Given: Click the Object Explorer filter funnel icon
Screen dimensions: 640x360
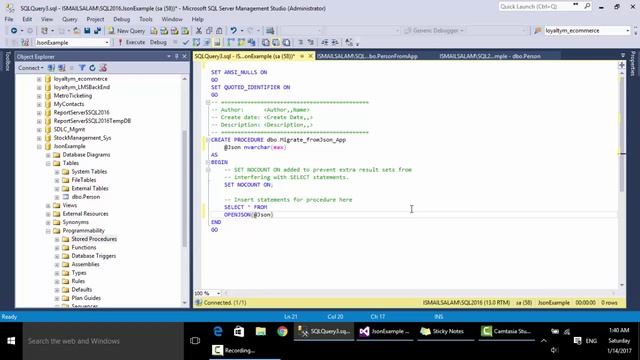Looking at the screenshot, I should coord(82,68).
